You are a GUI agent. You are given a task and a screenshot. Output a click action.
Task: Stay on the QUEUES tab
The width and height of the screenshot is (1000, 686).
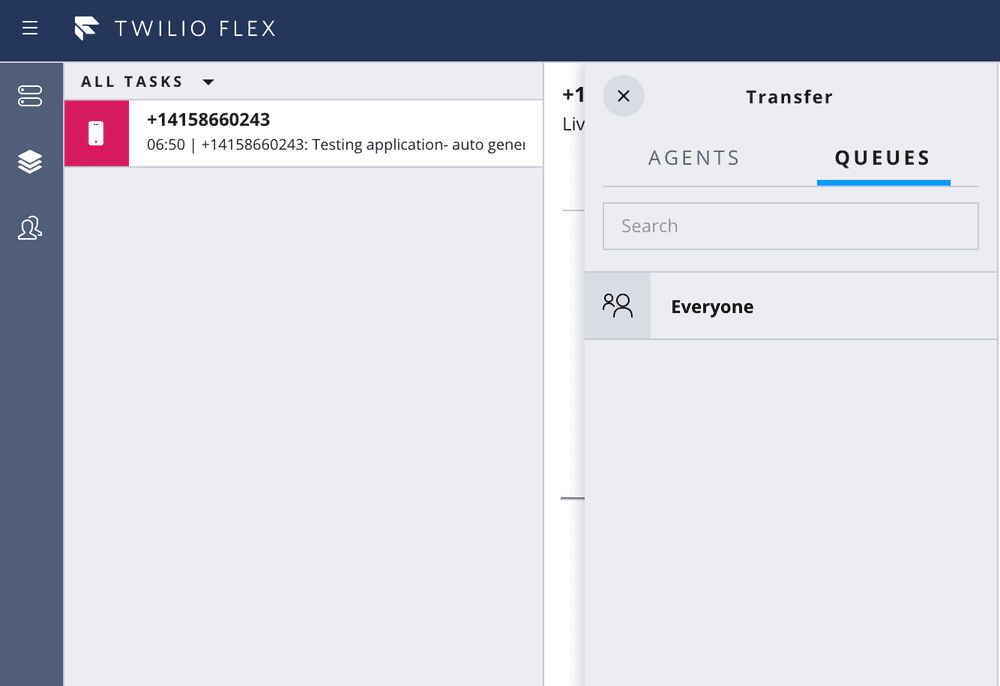883,157
